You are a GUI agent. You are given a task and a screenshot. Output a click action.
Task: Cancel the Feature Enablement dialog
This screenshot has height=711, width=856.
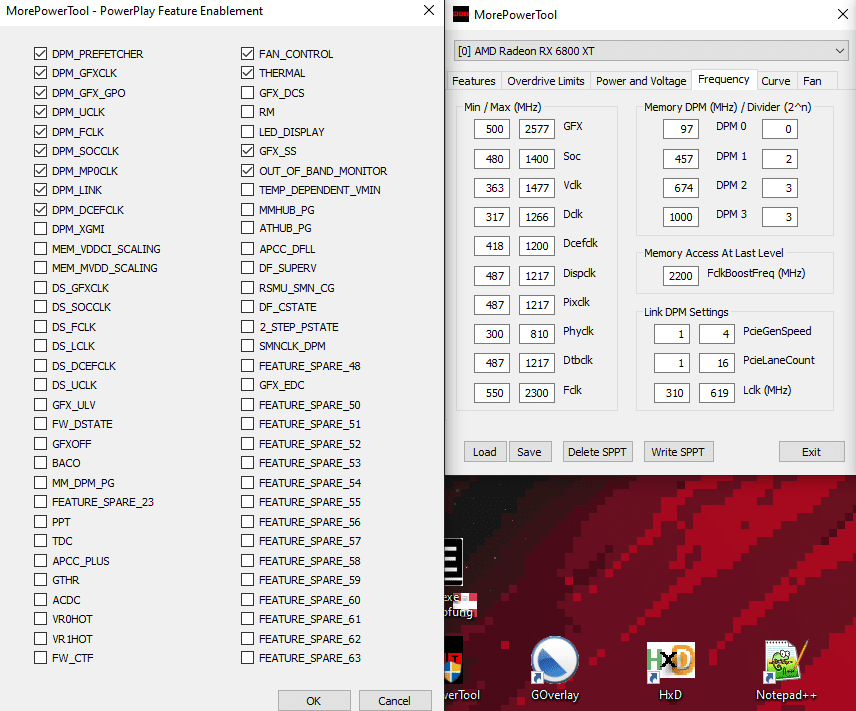[394, 701]
